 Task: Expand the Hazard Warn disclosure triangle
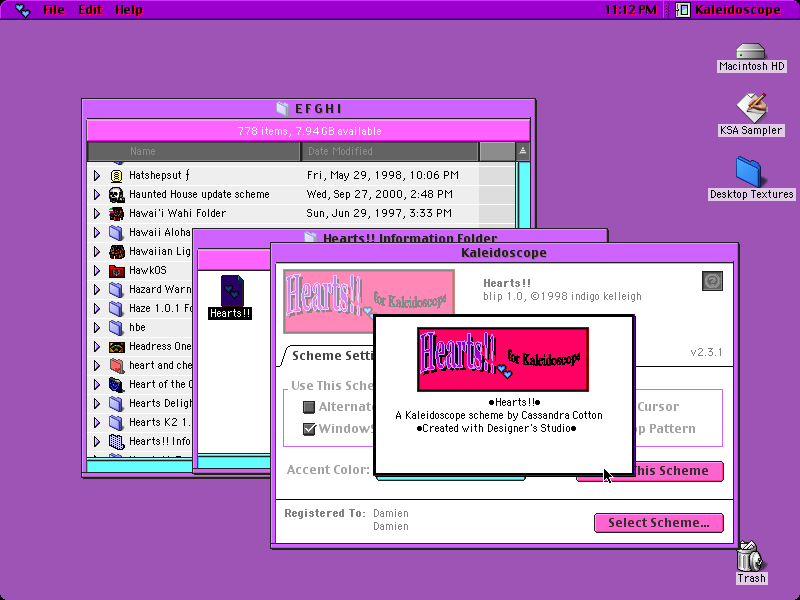click(x=97, y=290)
